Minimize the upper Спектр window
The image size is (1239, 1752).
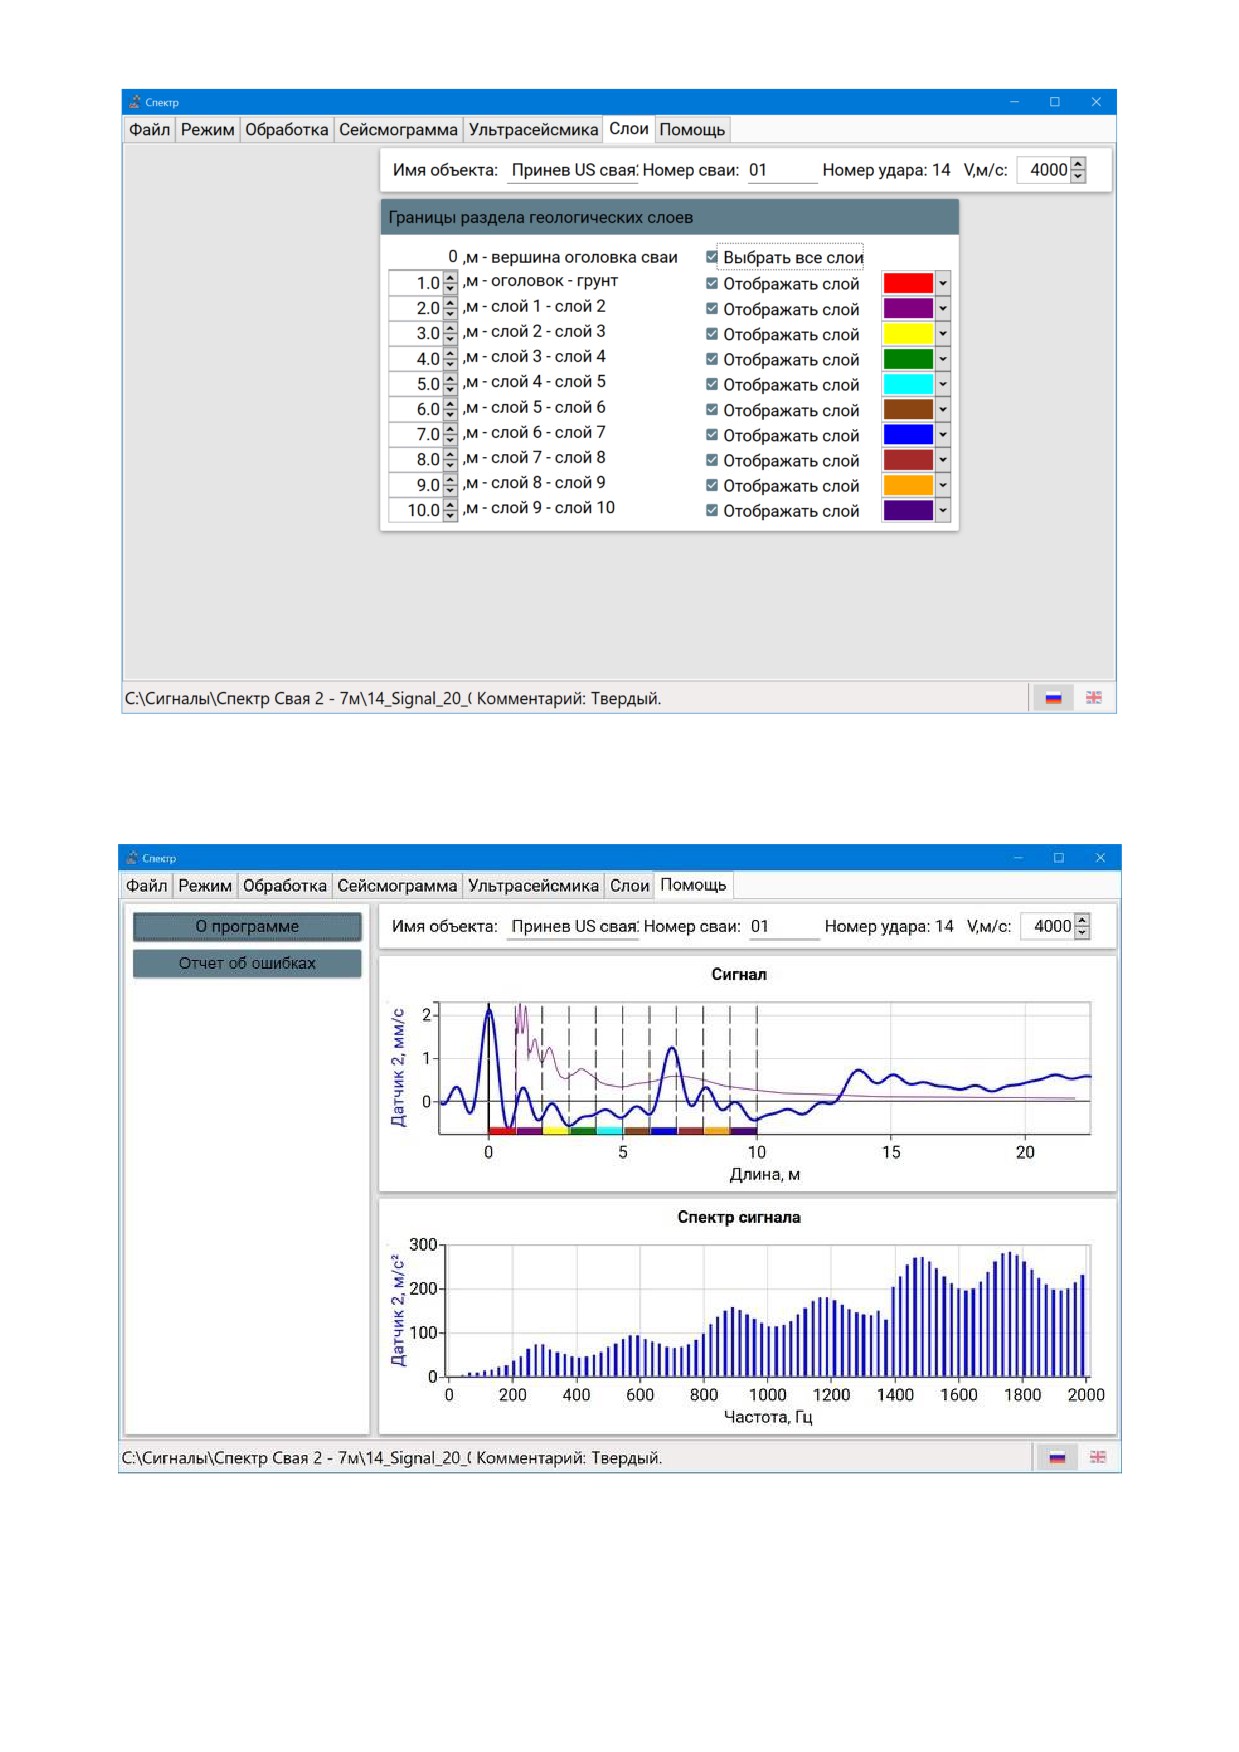point(1014,102)
